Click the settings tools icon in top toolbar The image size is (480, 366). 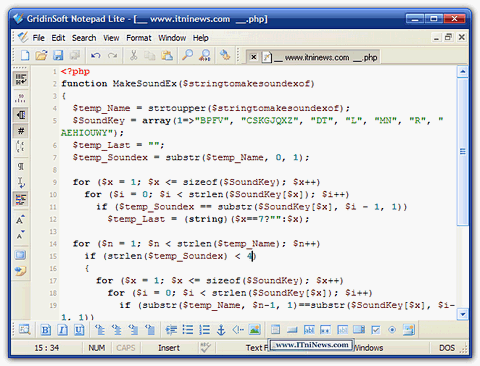[x=225, y=55]
